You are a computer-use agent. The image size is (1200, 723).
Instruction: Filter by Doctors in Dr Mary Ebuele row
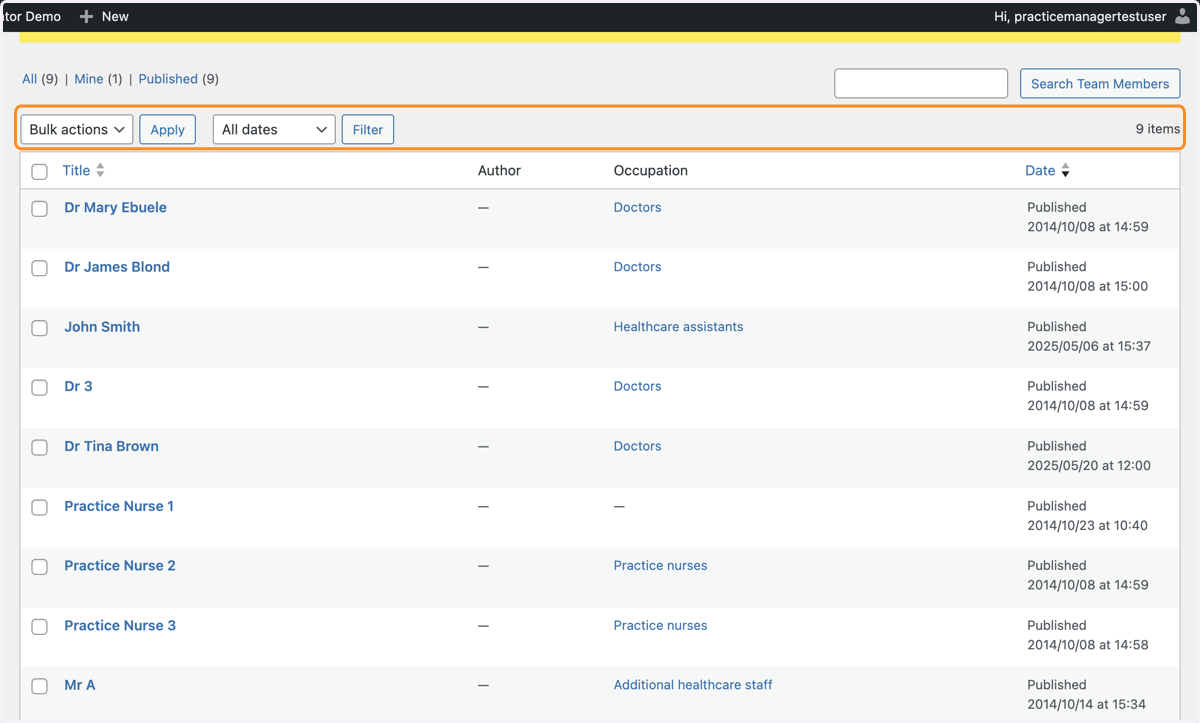(x=638, y=207)
